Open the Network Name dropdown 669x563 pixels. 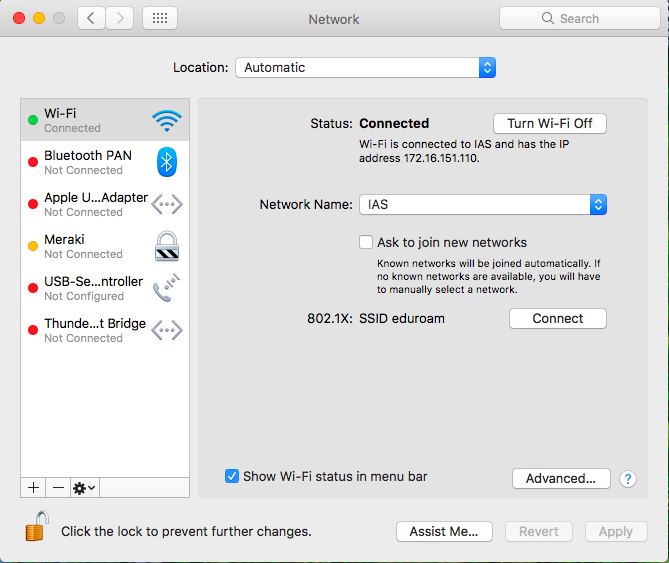point(482,204)
